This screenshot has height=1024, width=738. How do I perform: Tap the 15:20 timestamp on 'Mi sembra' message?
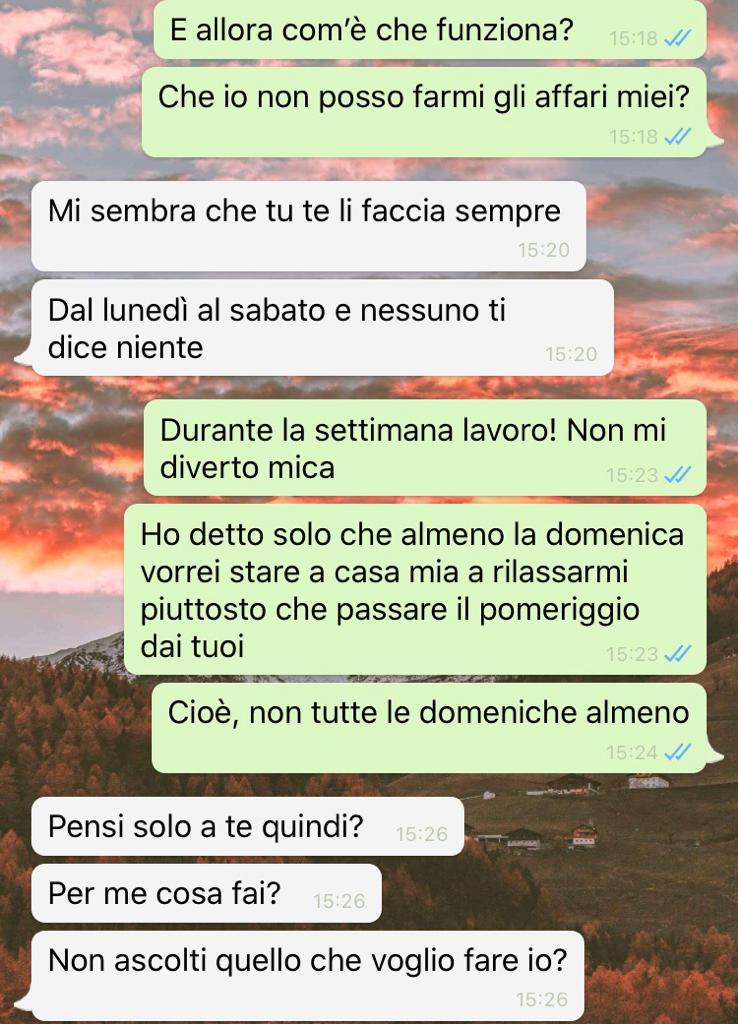click(x=543, y=250)
